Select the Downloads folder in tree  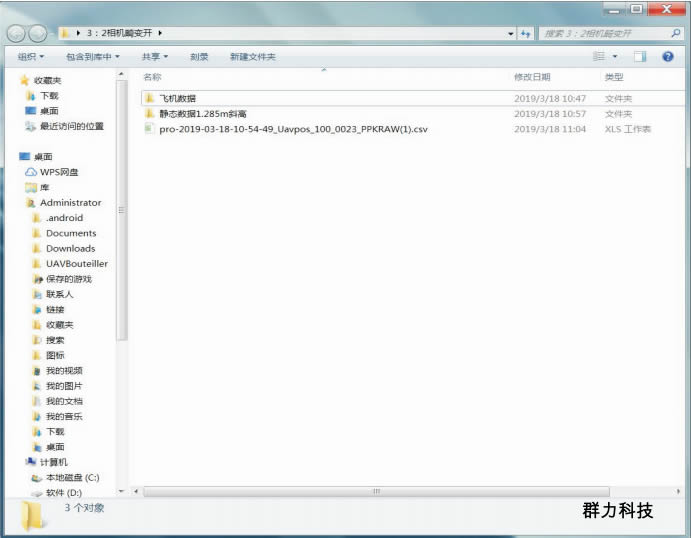[70, 248]
